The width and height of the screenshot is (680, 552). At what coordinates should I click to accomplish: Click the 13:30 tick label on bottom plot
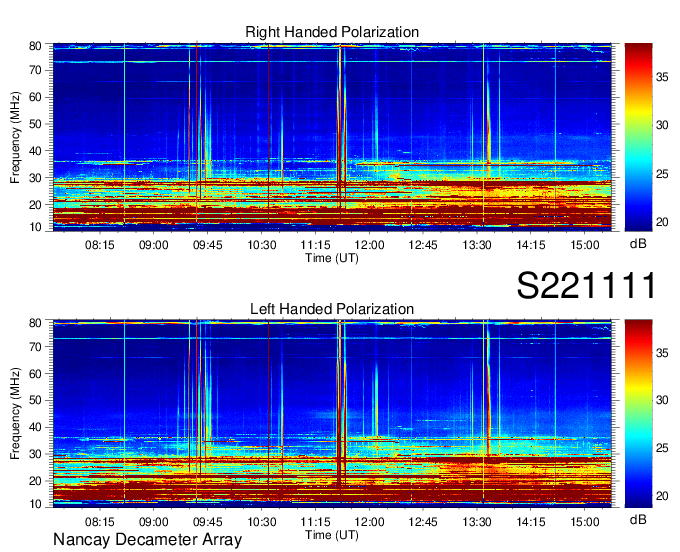point(477,522)
